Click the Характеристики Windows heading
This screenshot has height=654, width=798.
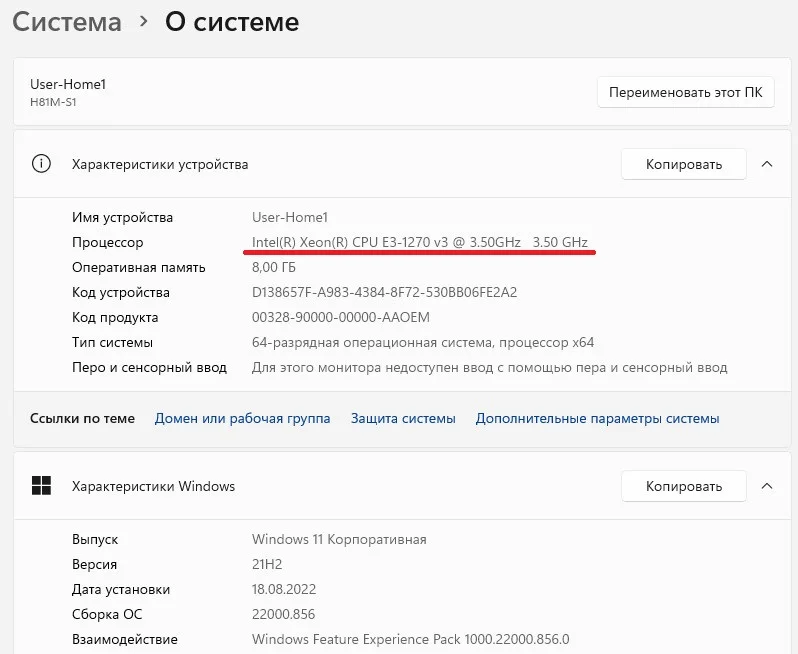153,486
